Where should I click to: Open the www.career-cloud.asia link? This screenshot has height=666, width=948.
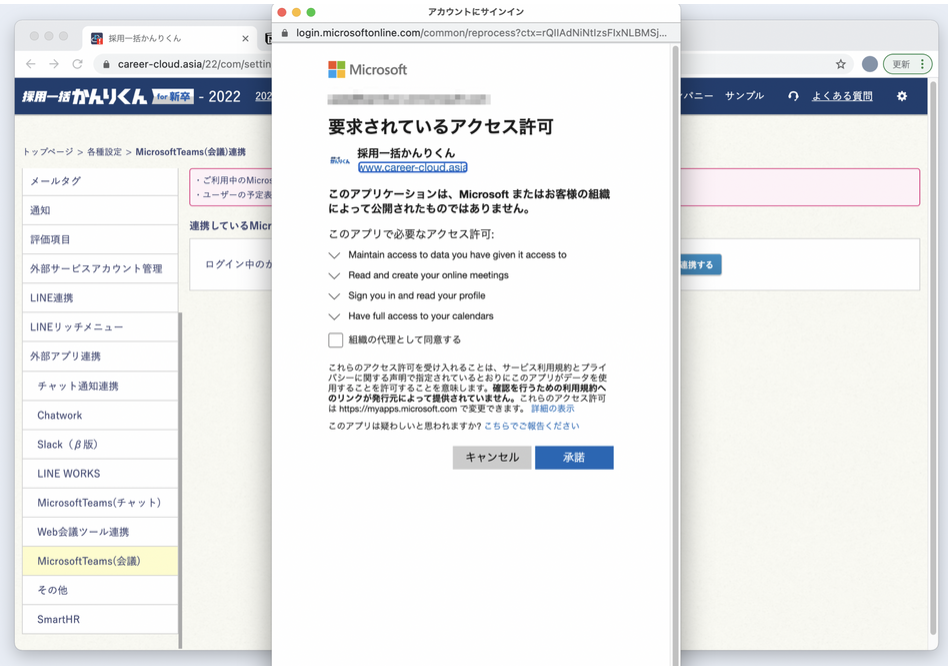coord(412,167)
